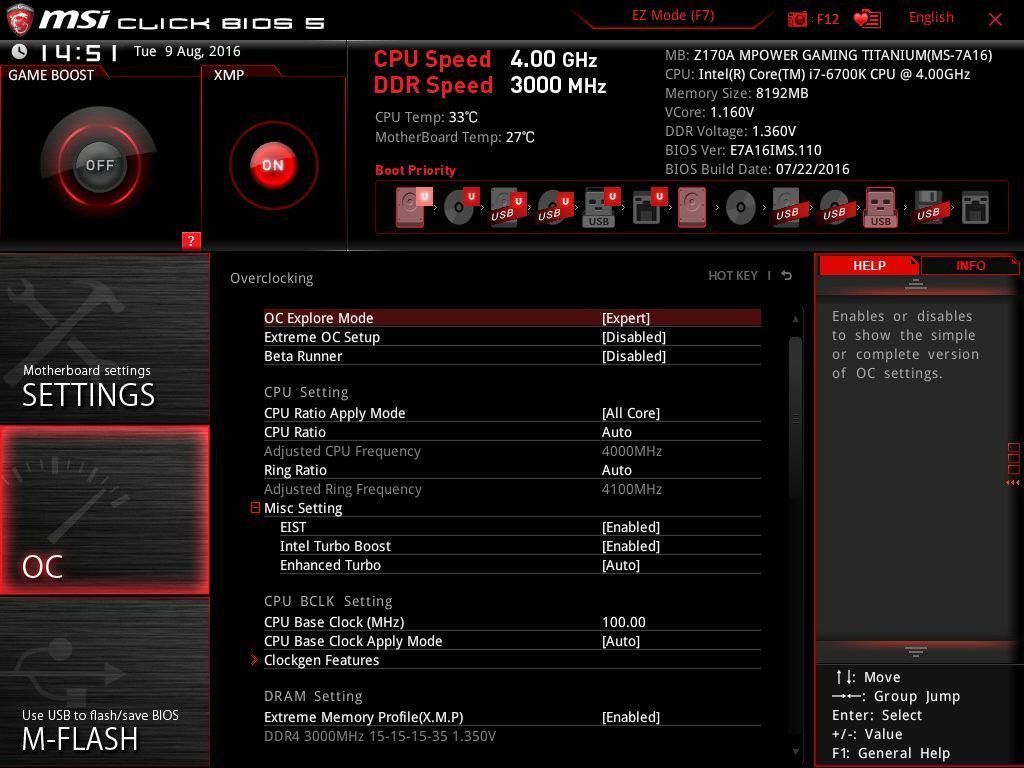The width and height of the screenshot is (1024, 768).
Task: Open the OC overclocking section
Action: click(x=104, y=511)
